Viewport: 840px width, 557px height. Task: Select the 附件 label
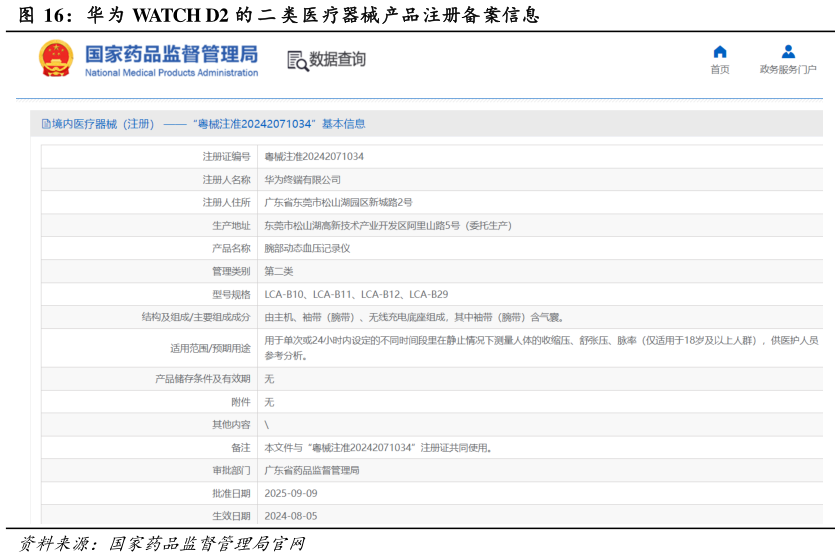(x=241, y=402)
